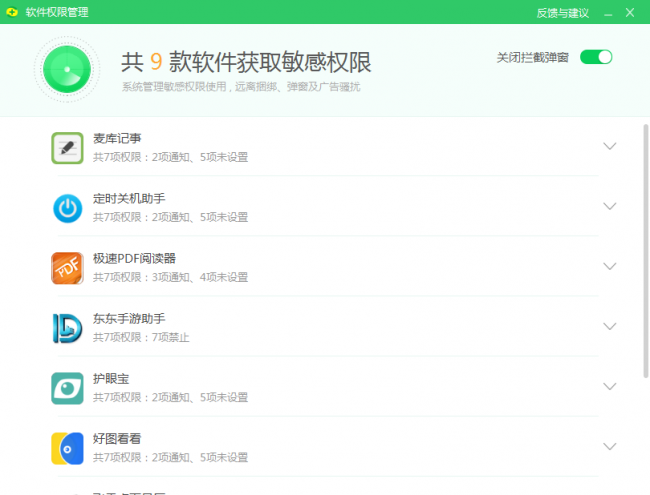650x495 pixels.
Task: Select the 东东手游助手 app name text
Action: point(129,318)
